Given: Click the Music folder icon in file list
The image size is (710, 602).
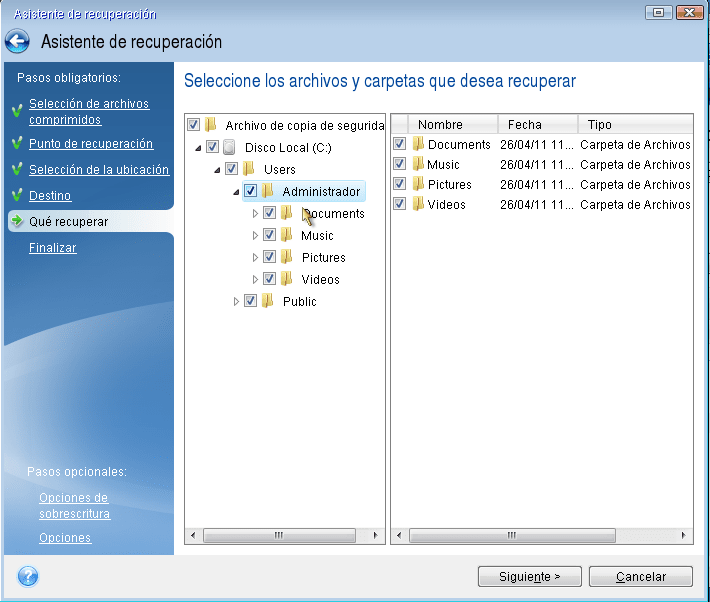Looking at the screenshot, I should (418, 164).
